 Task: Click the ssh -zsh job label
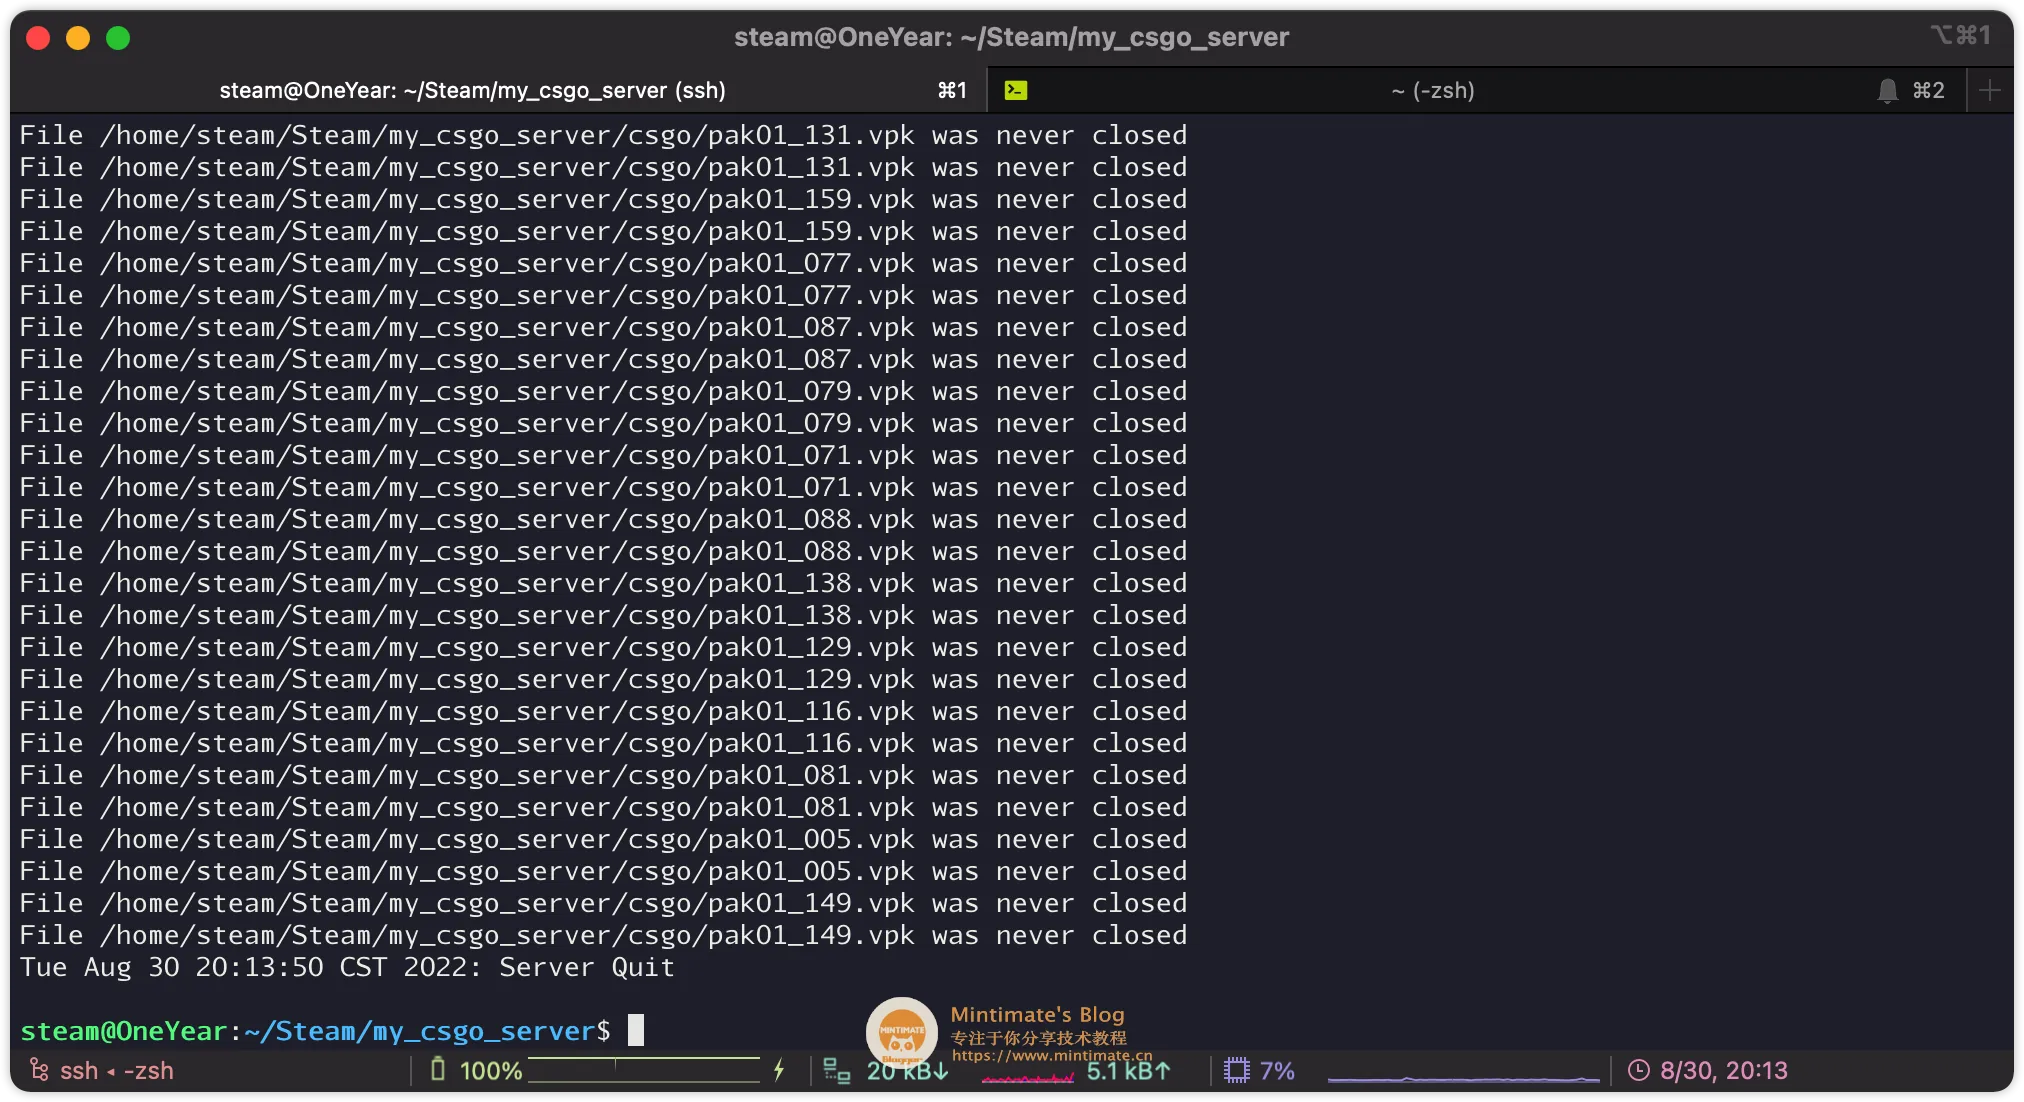coord(117,1071)
